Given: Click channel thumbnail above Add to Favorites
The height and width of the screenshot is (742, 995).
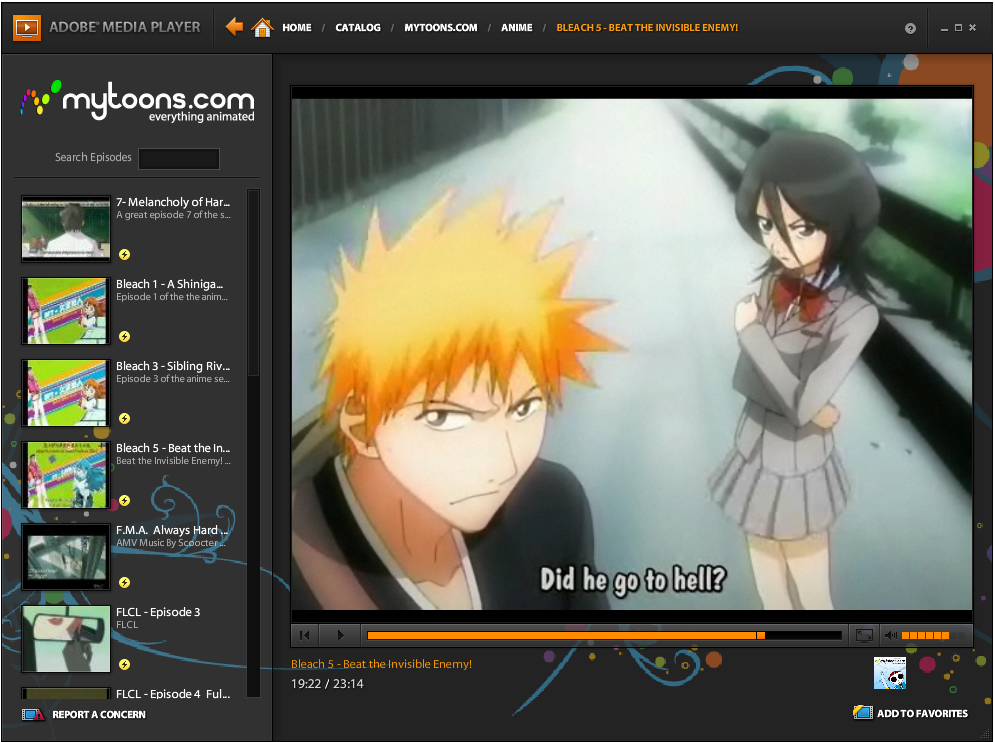Looking at the screenshot, I should pyautogui.click(x=890, y=673).
